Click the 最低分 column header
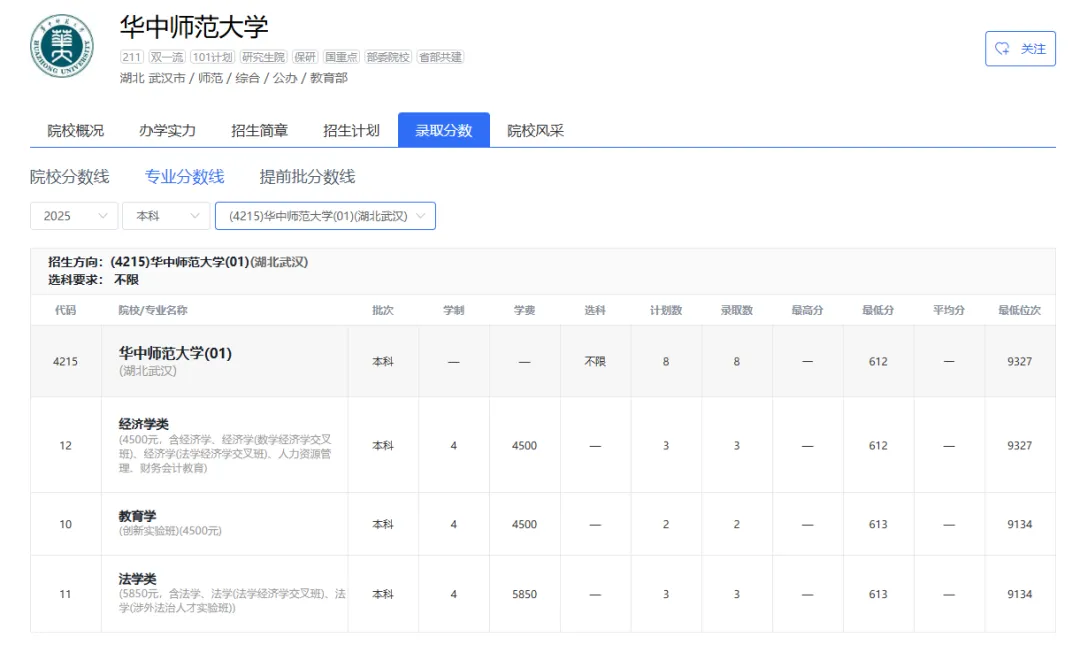 [878, 310]
